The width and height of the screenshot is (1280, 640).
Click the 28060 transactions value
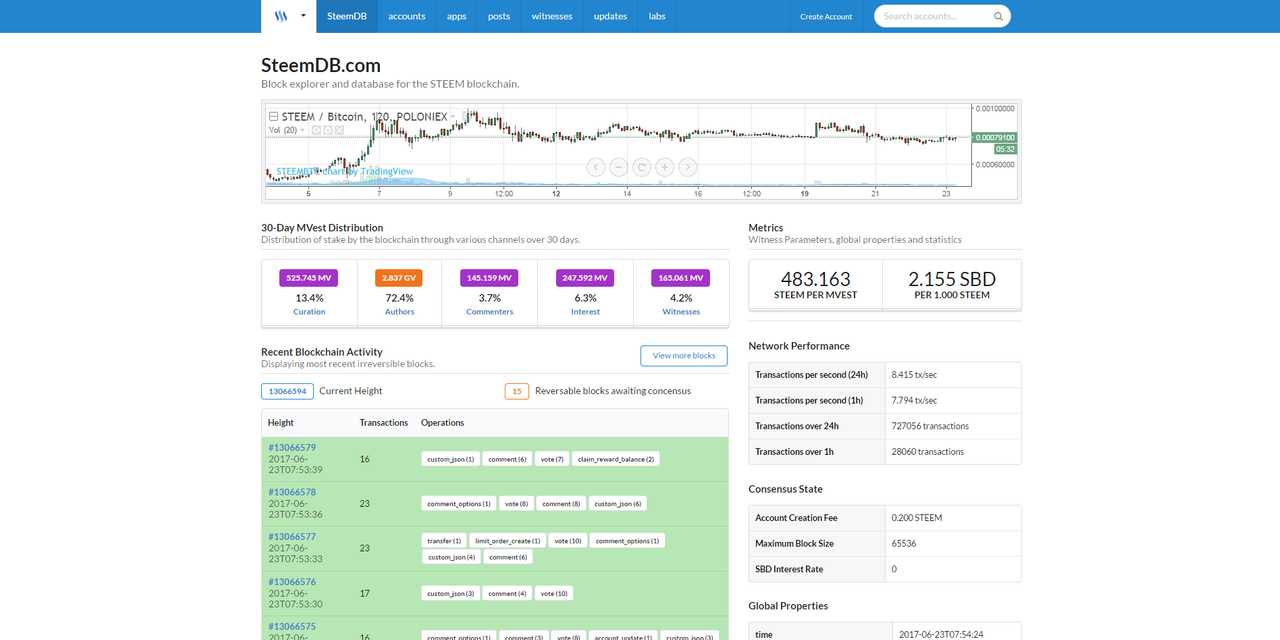(928, 452)
